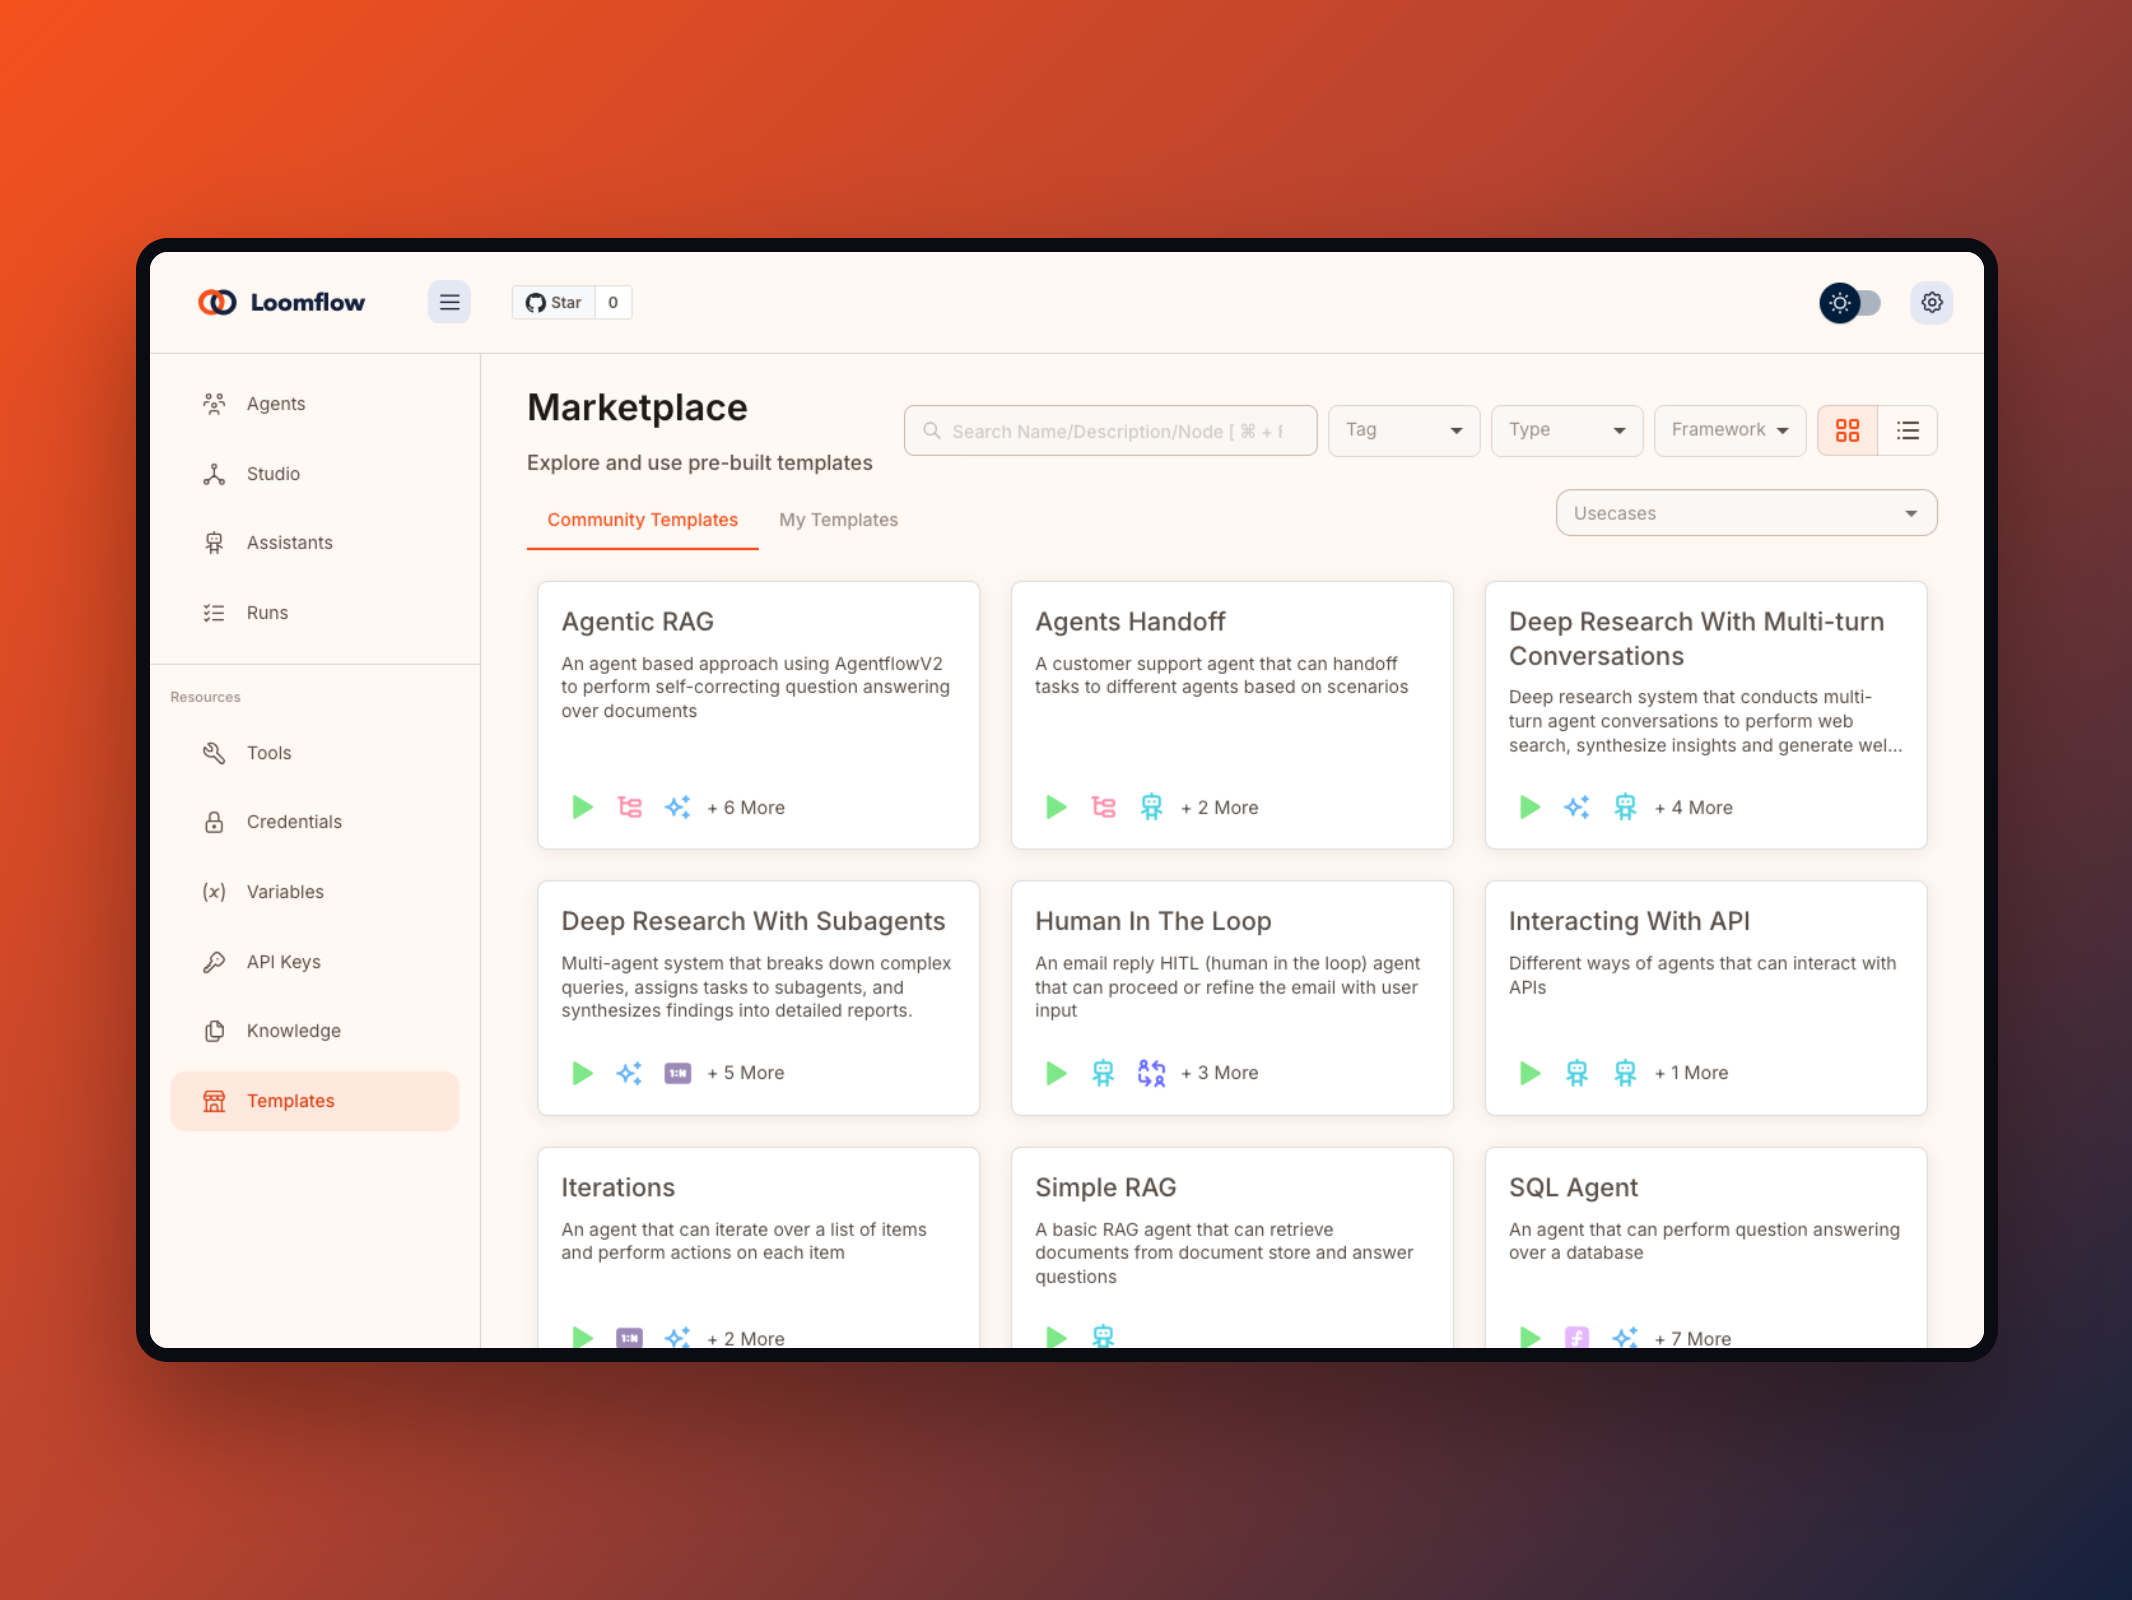Click the purple function icon on SQL Agent card
The width and height of the screenshot is (2132, 1600).
coord(1577,1337)
